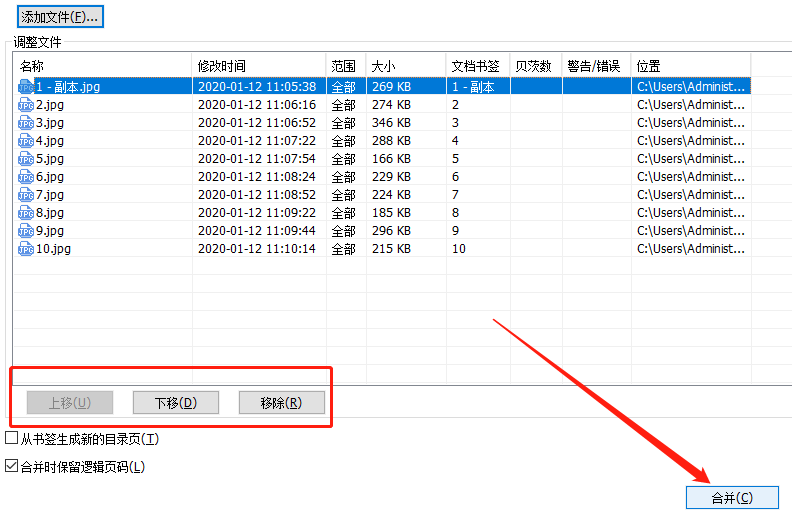Click the file name 1 - 副本.jpg
The image size is (792, 517).
68,87
